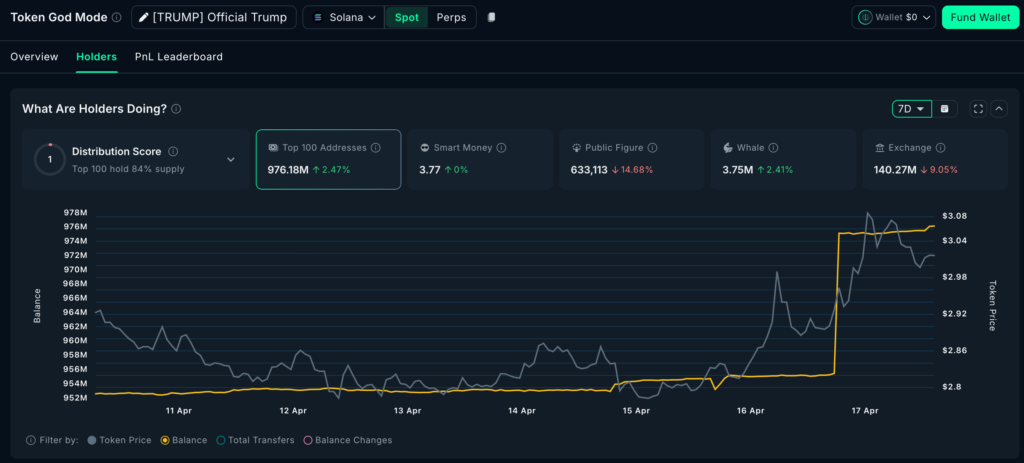Enable the Balance Changes filter
The image size is (1024, 463).
308,440
